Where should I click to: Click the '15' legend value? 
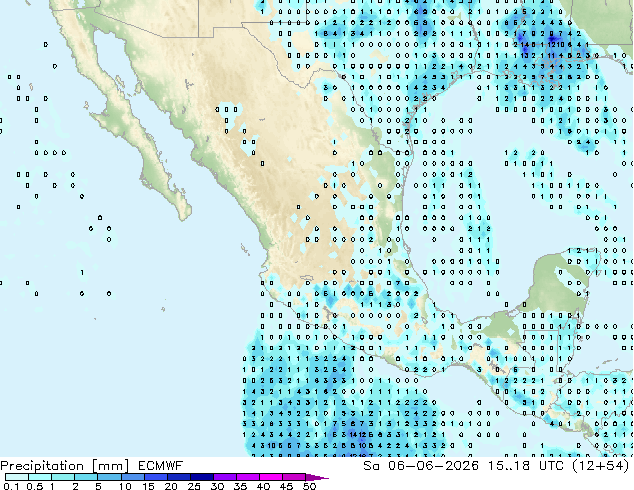click(148, 486)
